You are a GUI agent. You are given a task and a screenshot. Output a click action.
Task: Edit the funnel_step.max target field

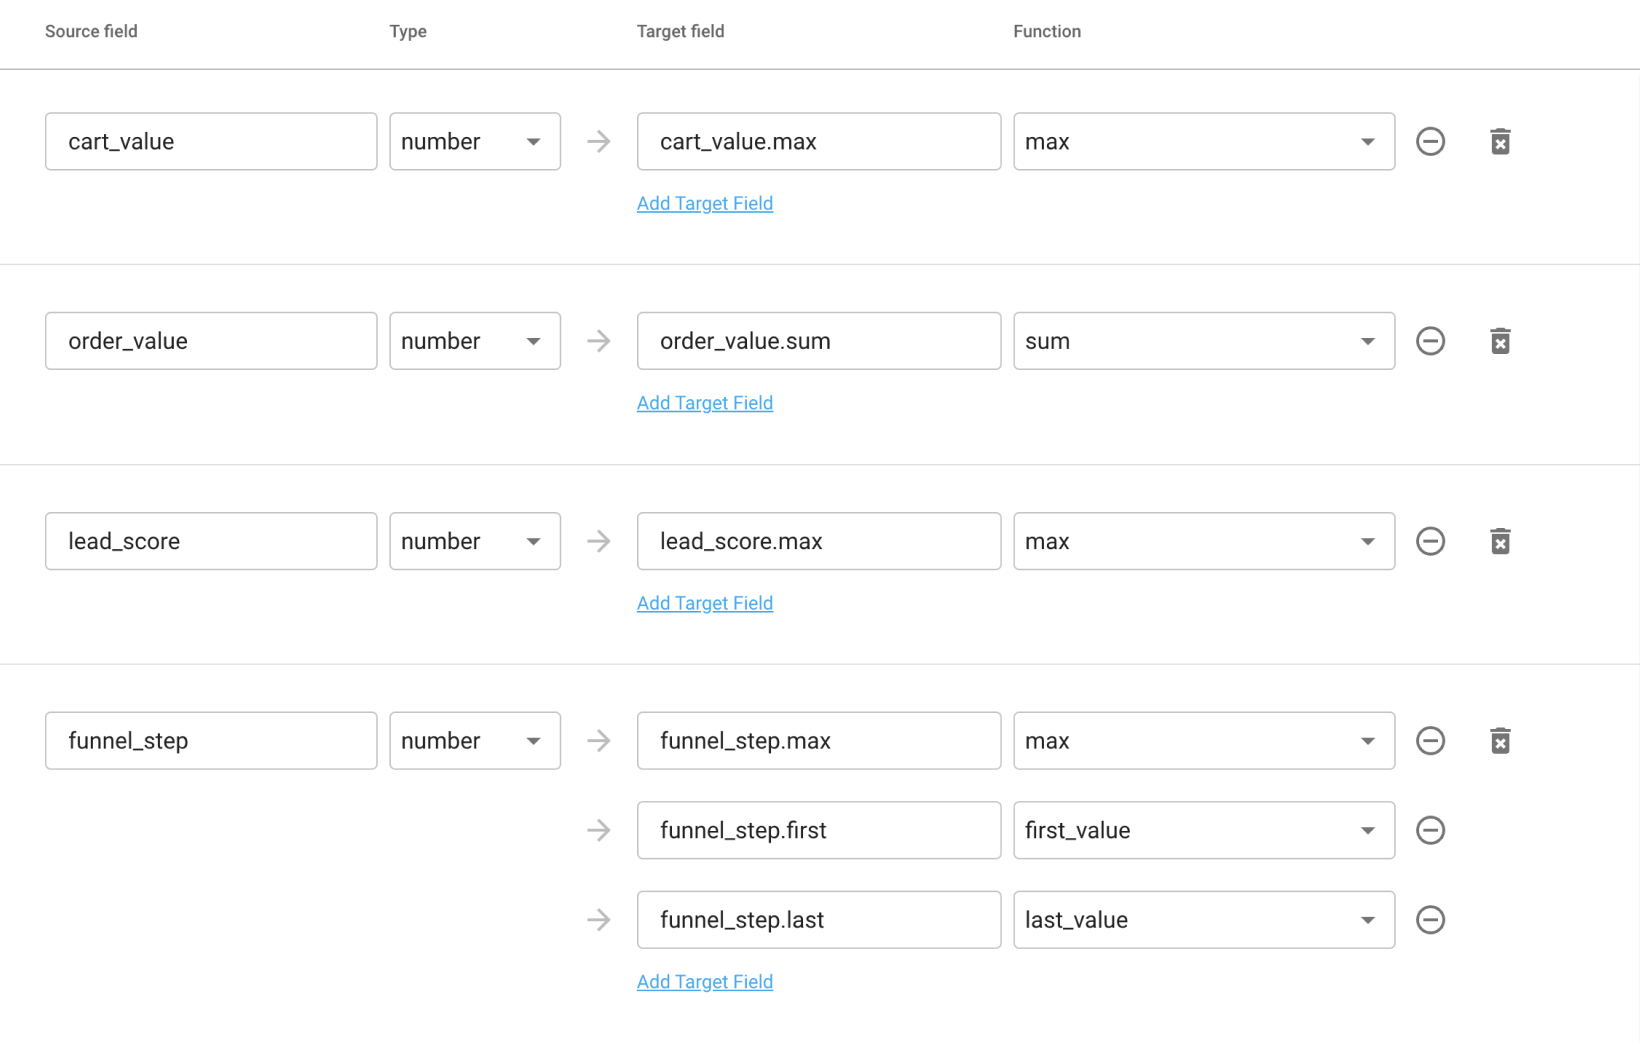pyautogui.click(x=819, y=741)
